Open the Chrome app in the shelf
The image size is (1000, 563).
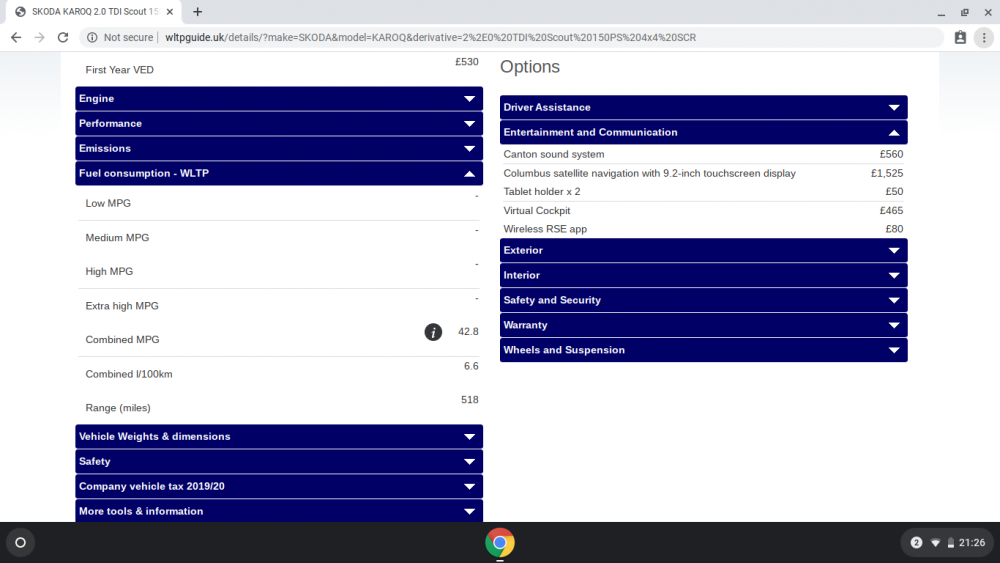499,543
